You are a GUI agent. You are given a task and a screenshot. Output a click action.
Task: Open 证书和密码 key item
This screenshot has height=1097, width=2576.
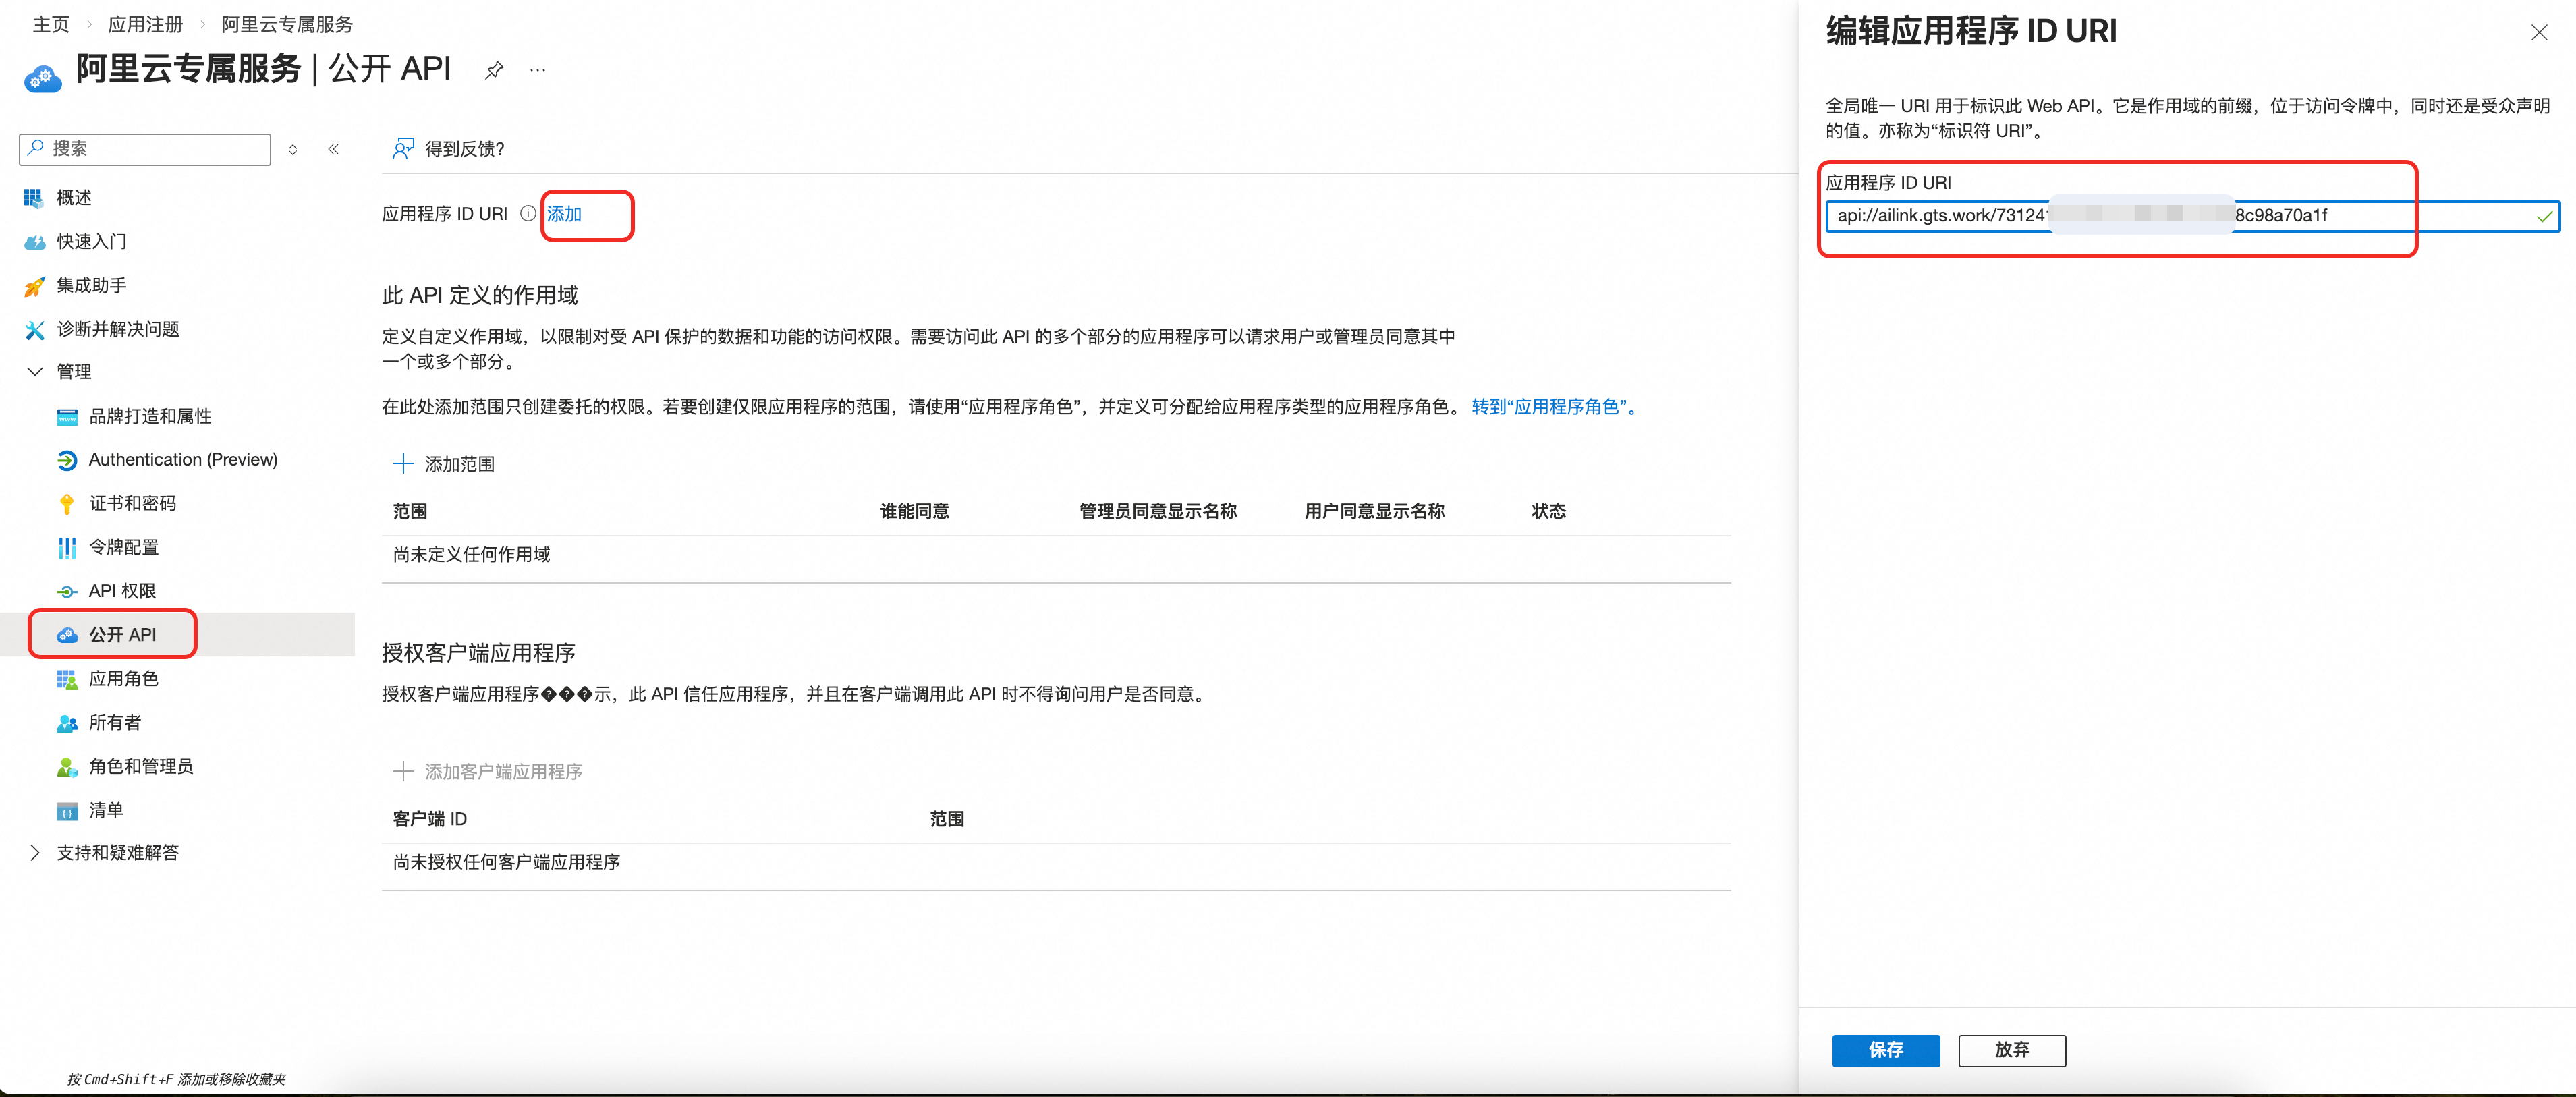pos(132,503)
